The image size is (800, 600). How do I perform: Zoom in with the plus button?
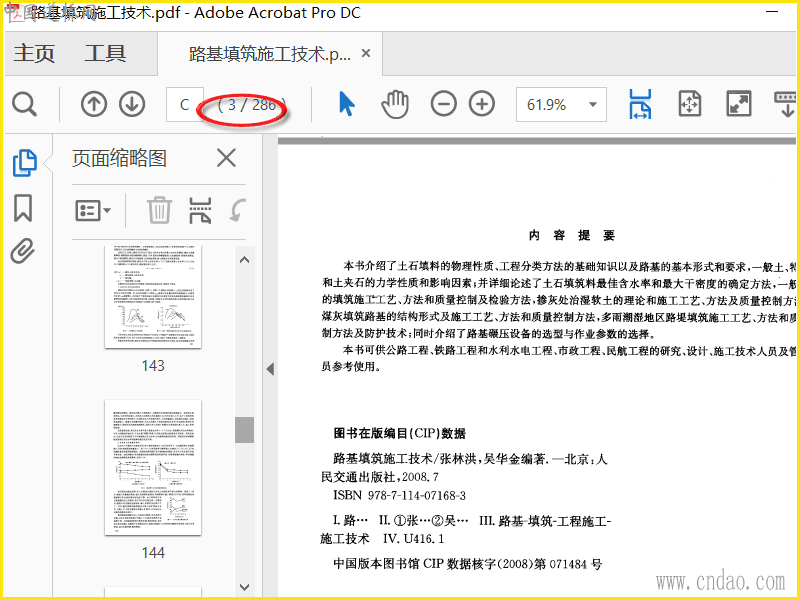(x=482, y=104)
